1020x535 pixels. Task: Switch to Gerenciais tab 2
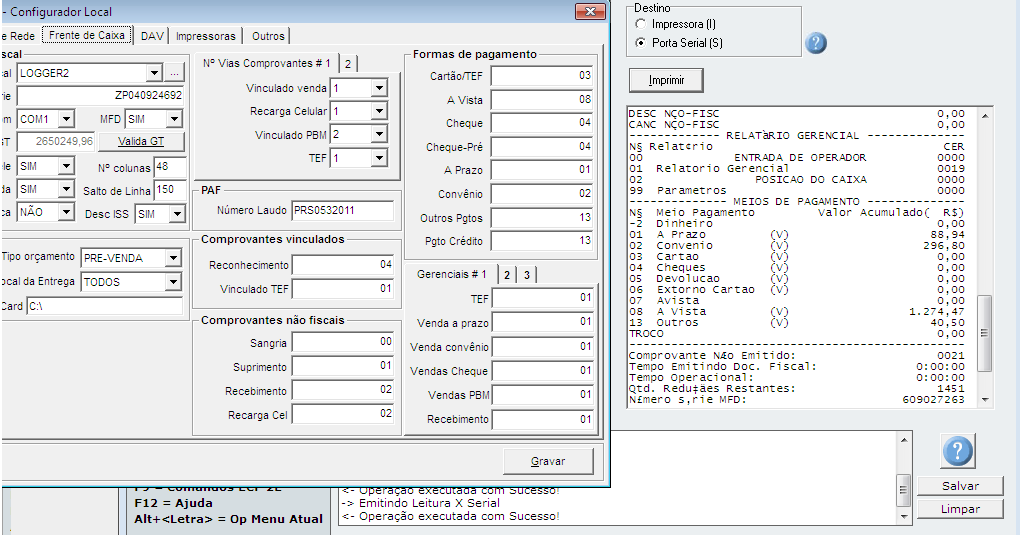(507, 275)
